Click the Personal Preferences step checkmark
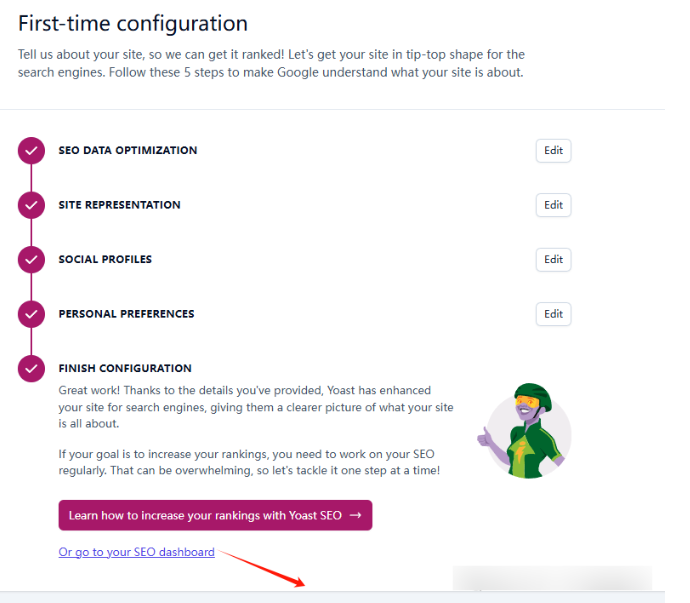This screenshot has height=603, width=690. [x=32, y=314]
